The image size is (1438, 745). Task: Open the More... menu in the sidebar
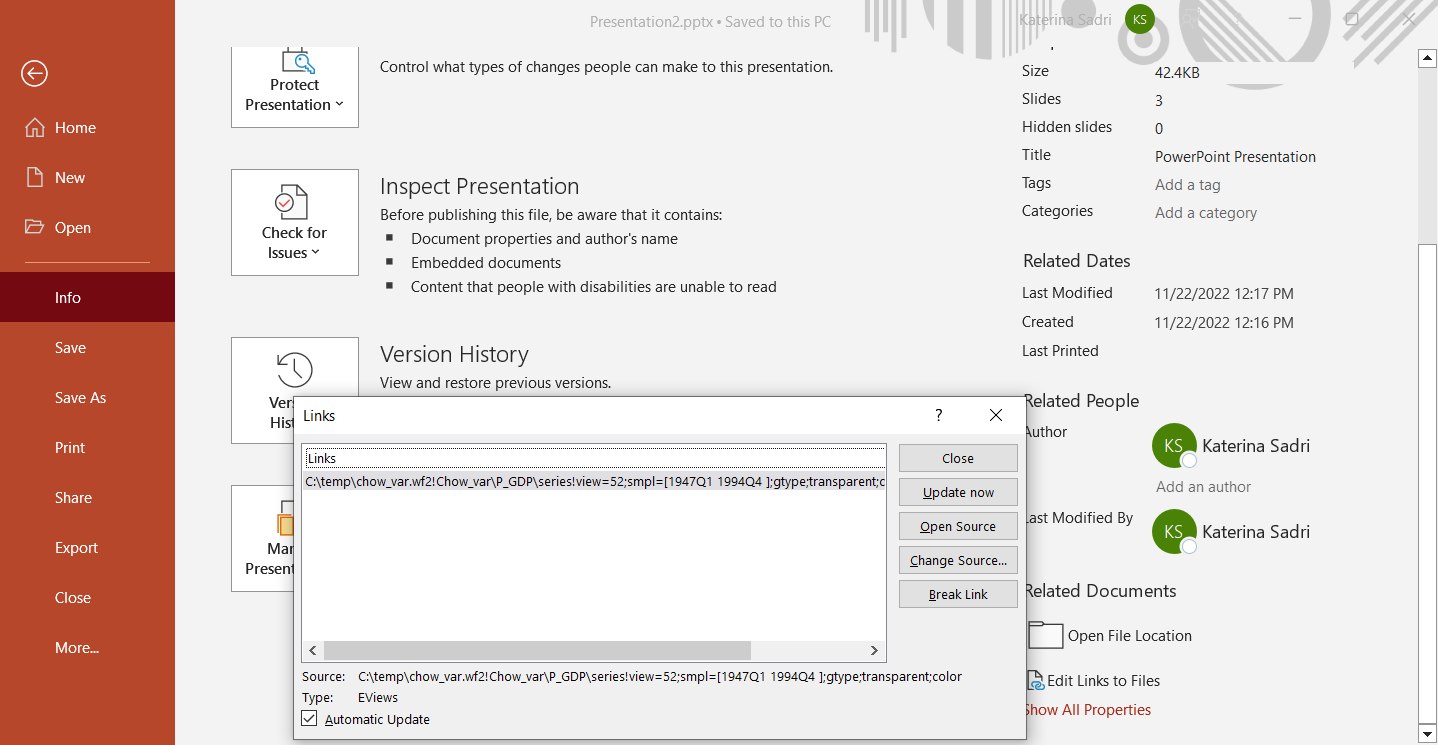pyautogui.click(x=77, y=647)
